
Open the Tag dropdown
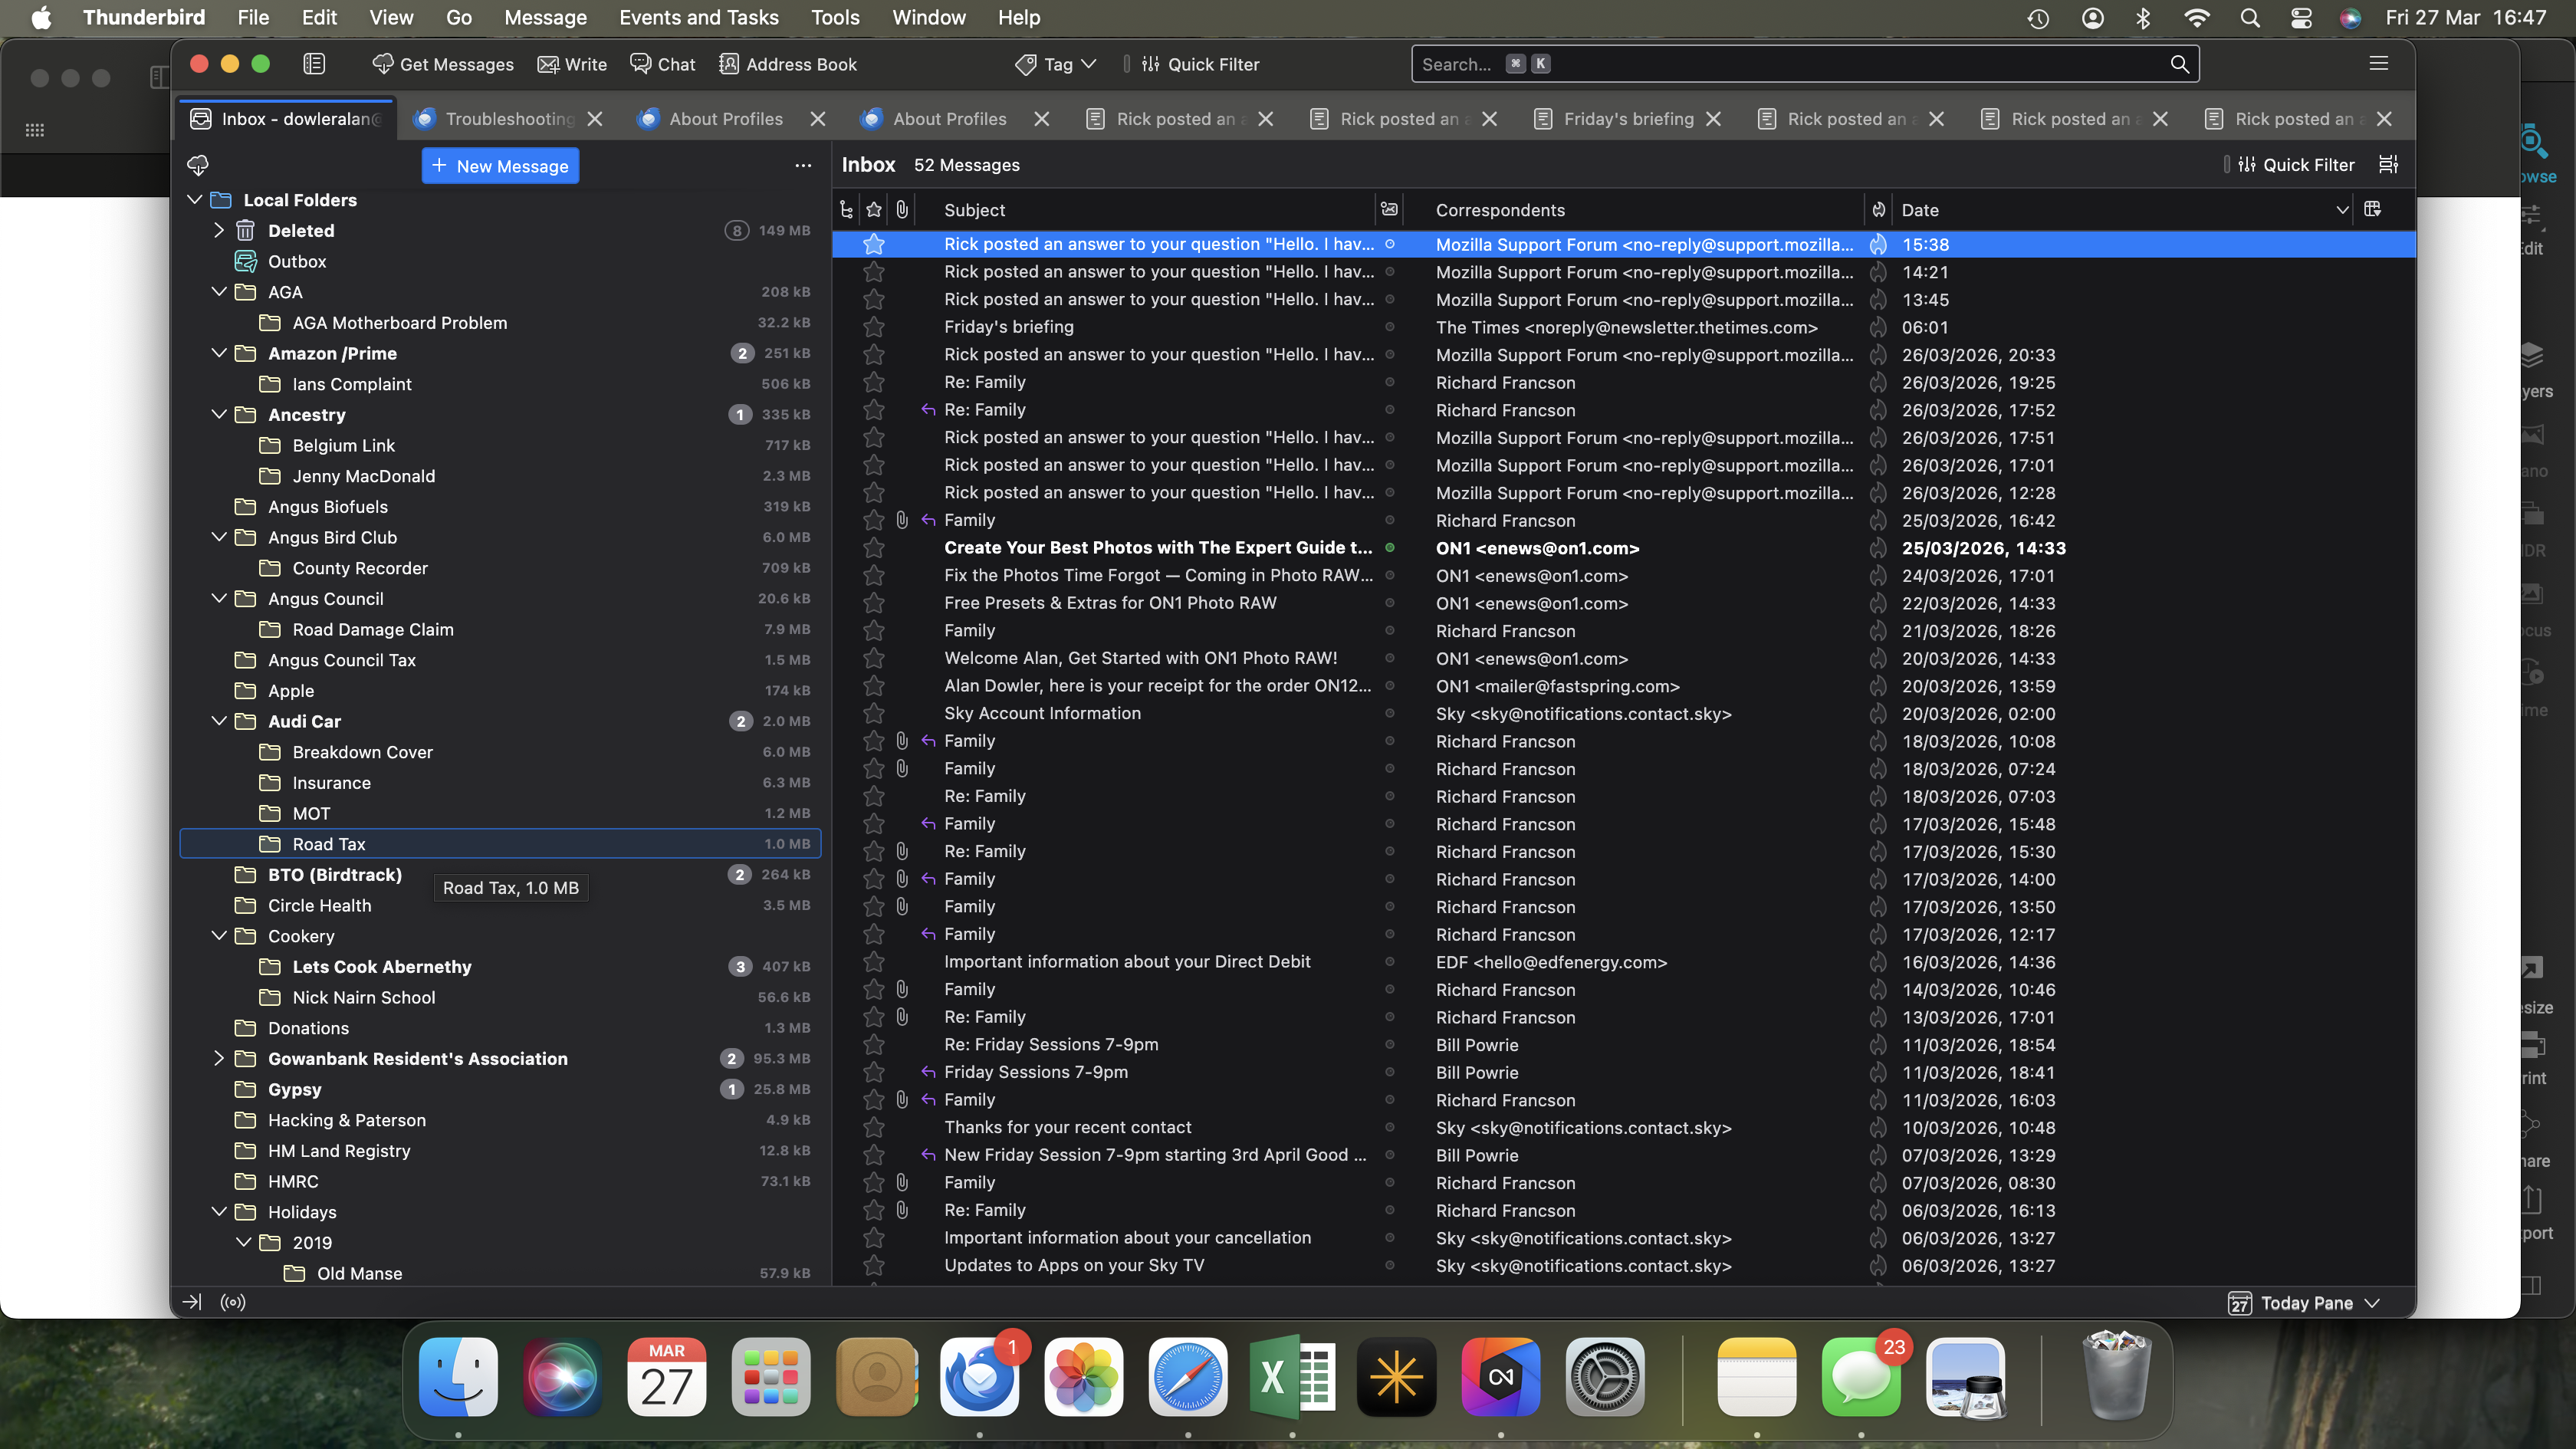coord(1057,64)
